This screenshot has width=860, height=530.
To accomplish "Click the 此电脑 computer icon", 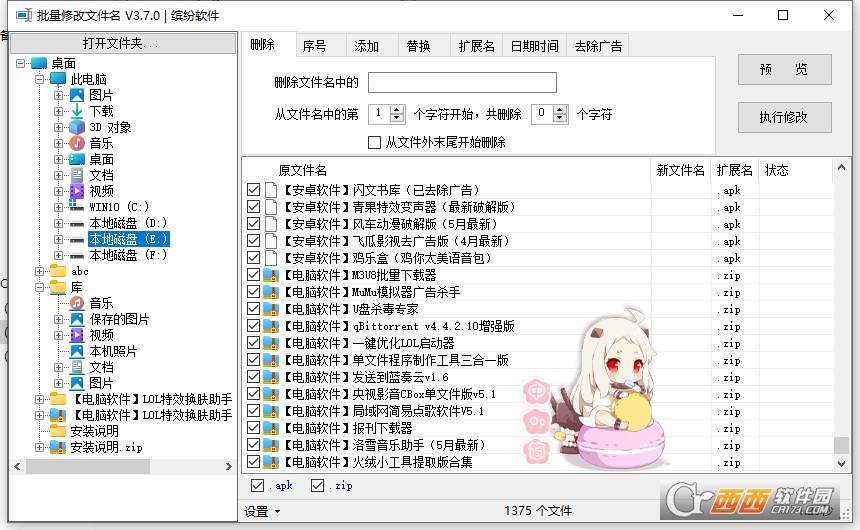I will click(x=58, y=79).
